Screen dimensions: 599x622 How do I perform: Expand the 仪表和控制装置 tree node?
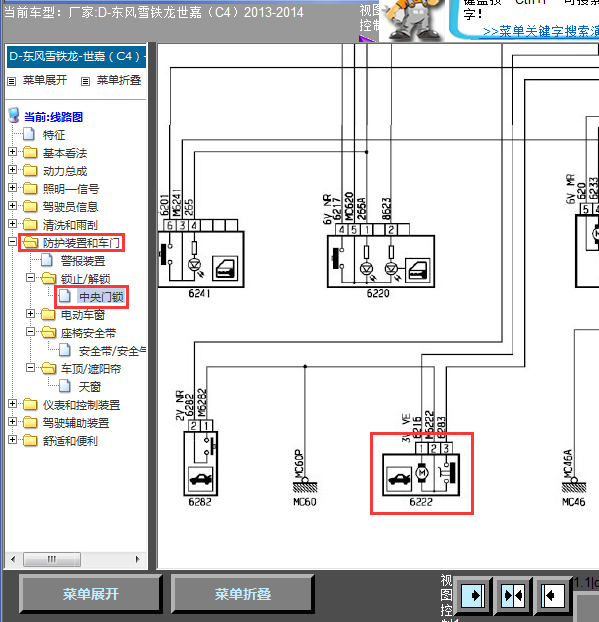click(12, 404)
